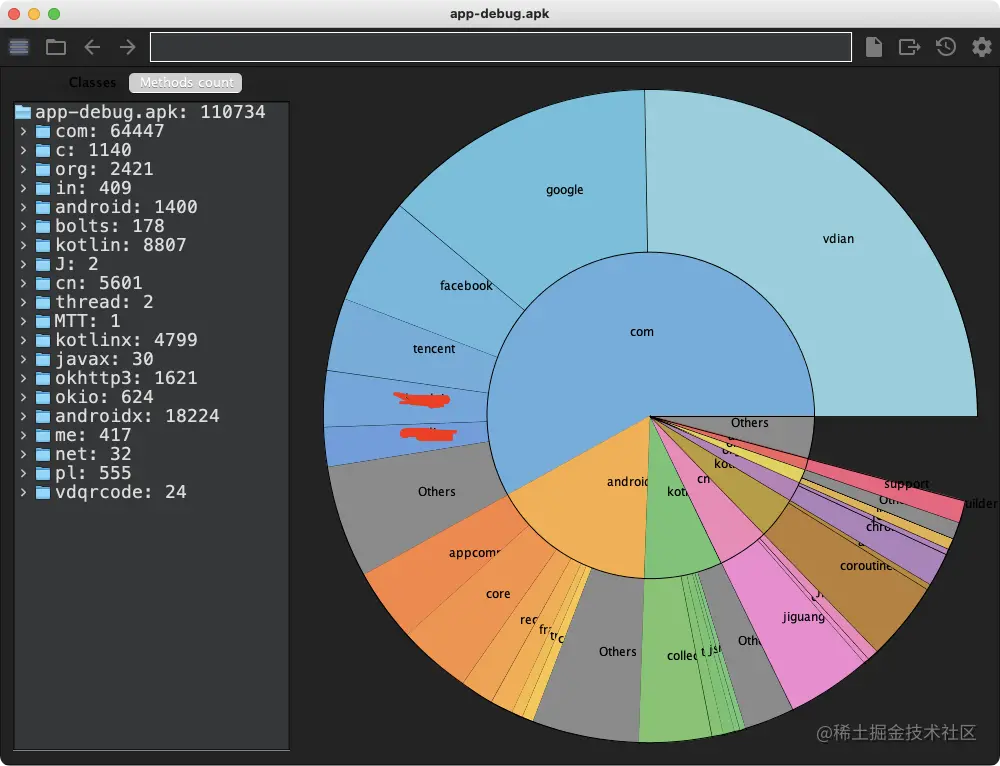The height and width of the screenshot is (766, 1000).
Task: Expand the android package node
Action: coord(23,207)
